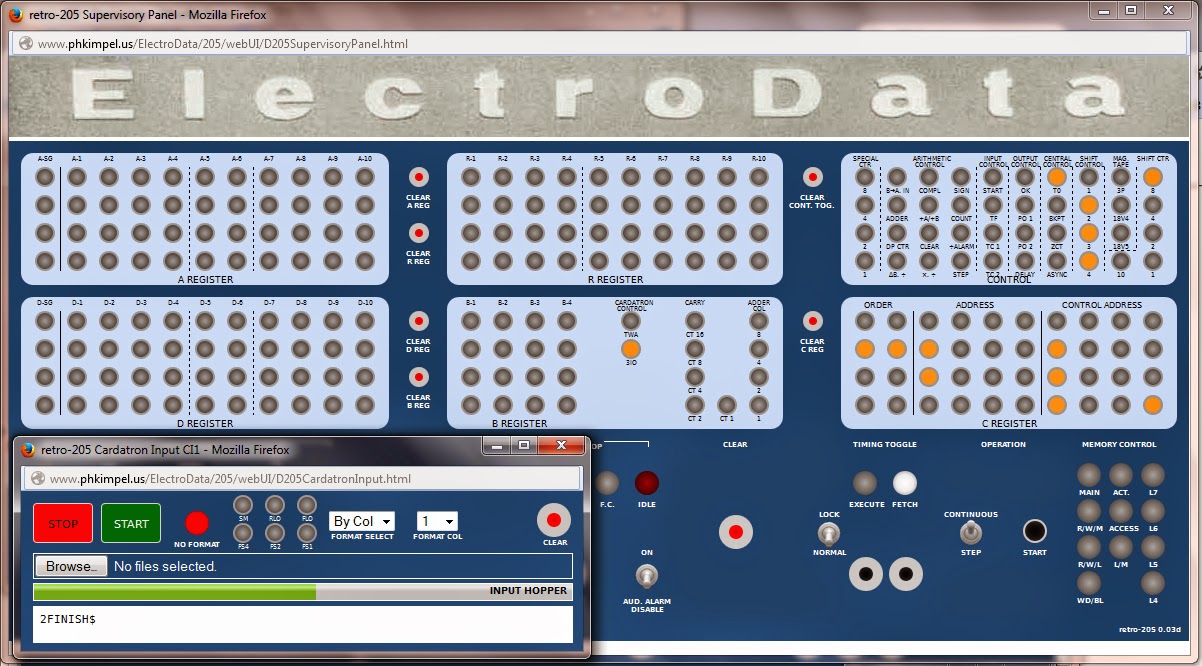Click the 'retro-205 0.03d' version text
This screenshot has width=1202, height=666.
(x=1150, y=629)
